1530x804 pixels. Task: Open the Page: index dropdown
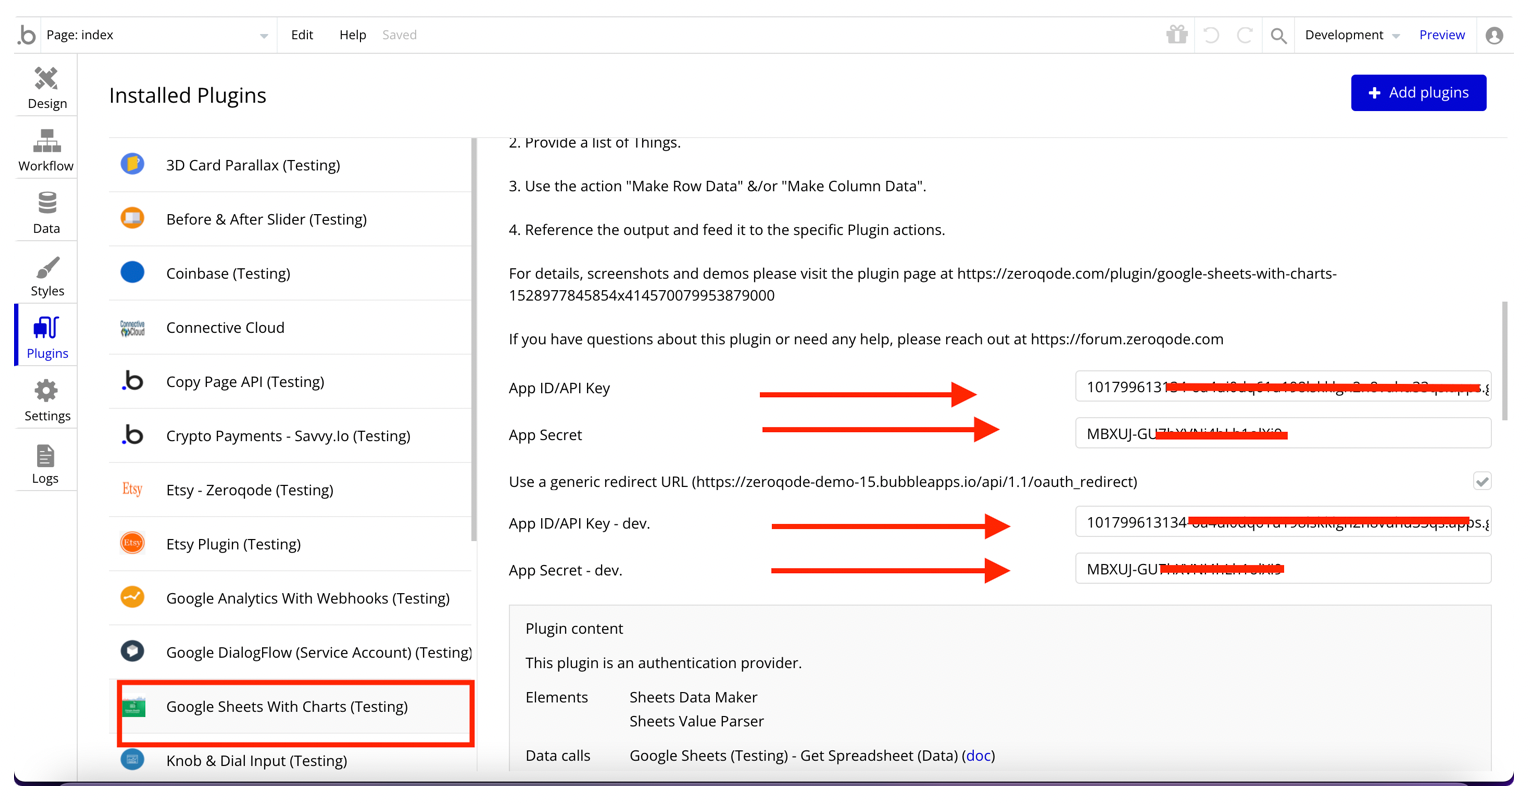157,35
